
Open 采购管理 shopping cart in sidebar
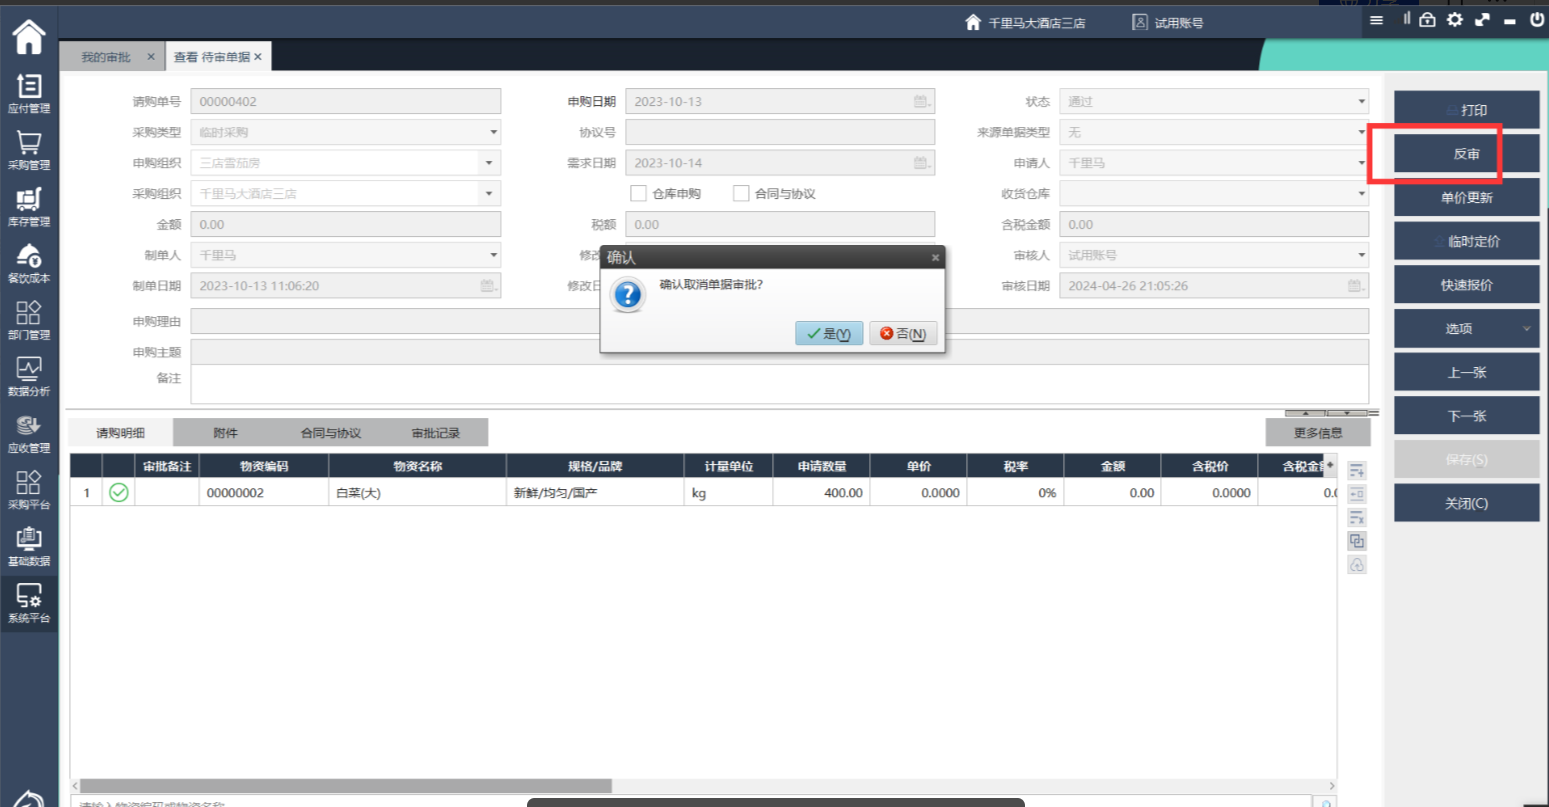29,149
